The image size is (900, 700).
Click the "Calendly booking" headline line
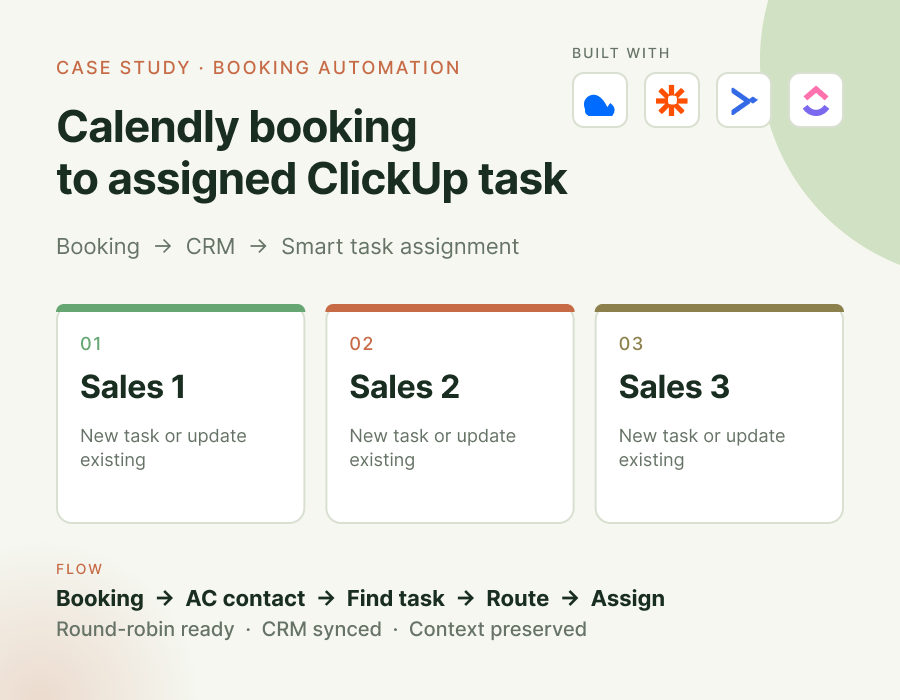click(x=236, y=128)
